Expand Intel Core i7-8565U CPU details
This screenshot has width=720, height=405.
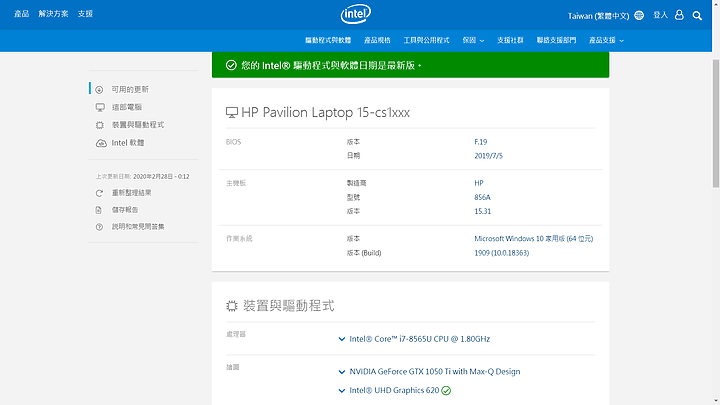pos(342,339)
